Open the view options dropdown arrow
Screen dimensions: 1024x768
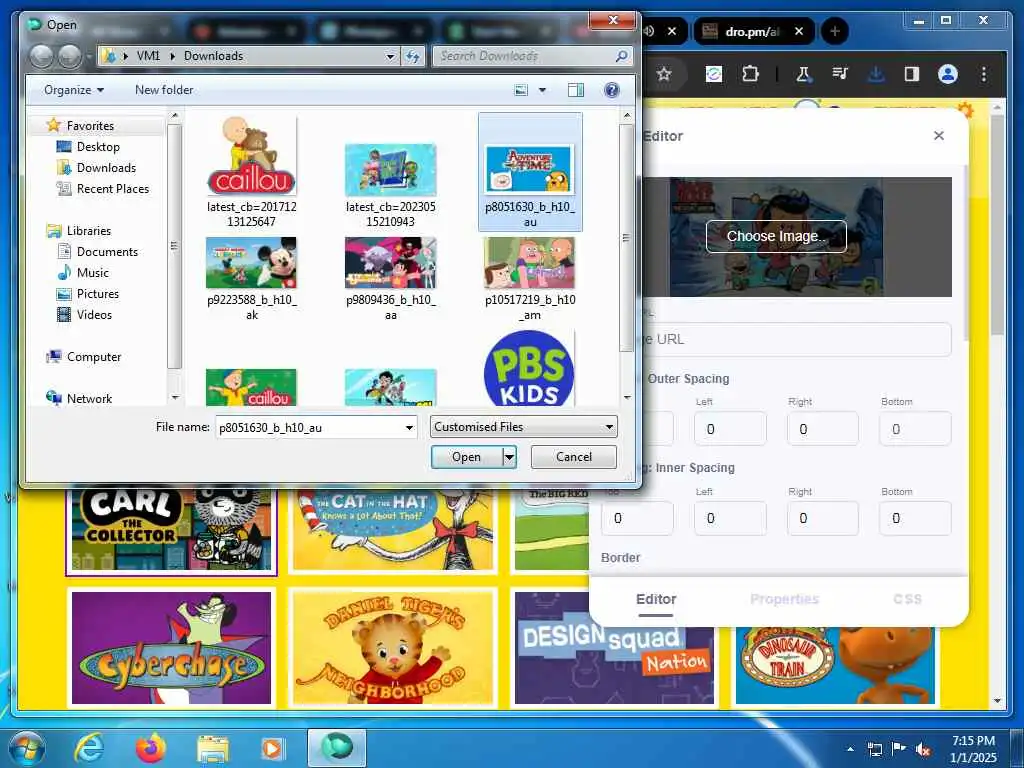(542, 90)
